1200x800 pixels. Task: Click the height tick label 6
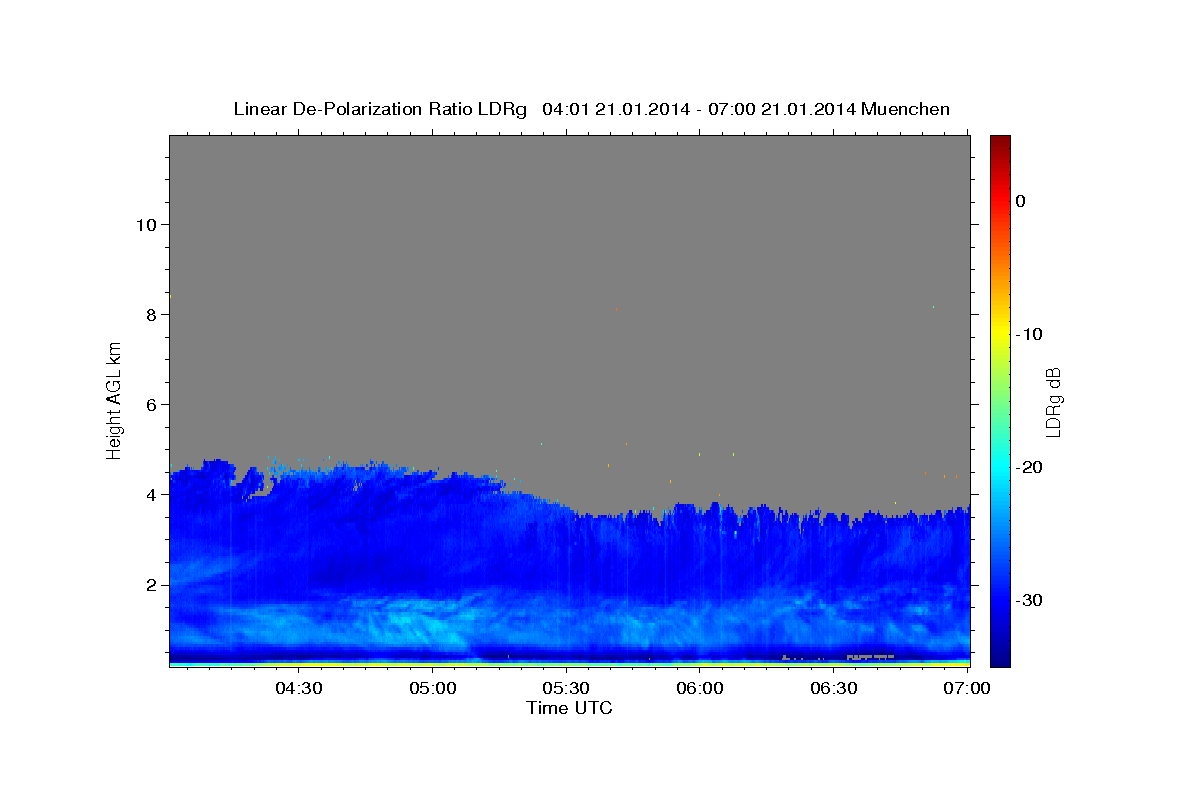coord(149,404)
